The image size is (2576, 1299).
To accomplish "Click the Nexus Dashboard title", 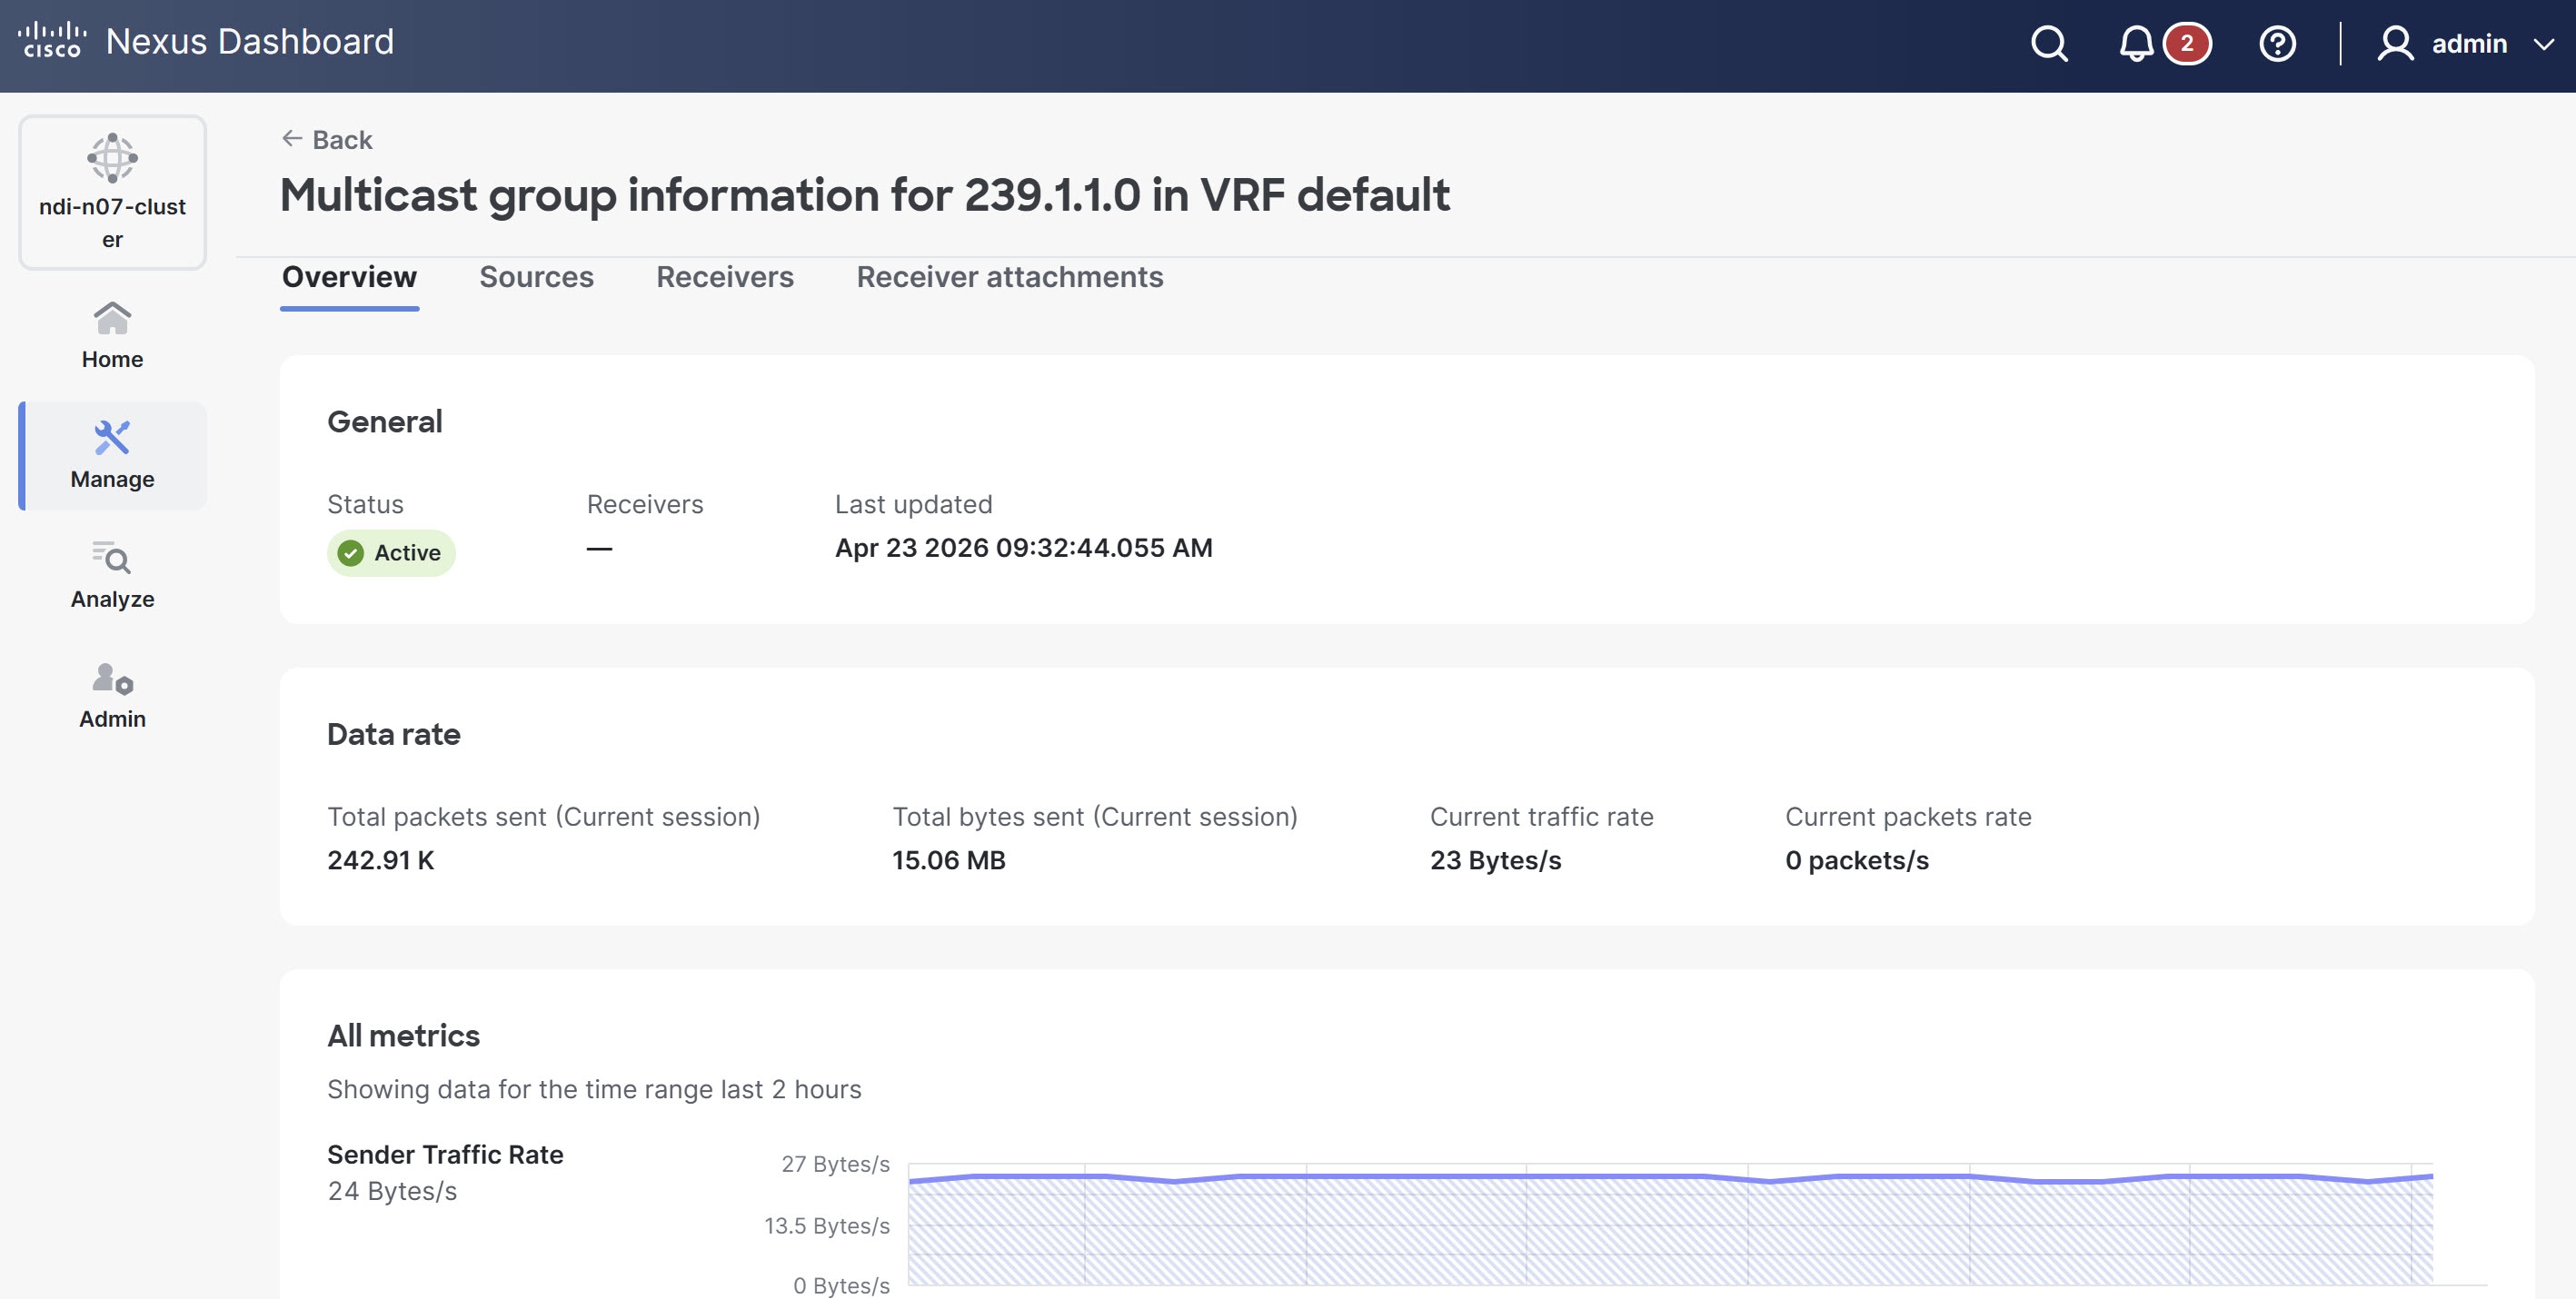I will (250, 41).
